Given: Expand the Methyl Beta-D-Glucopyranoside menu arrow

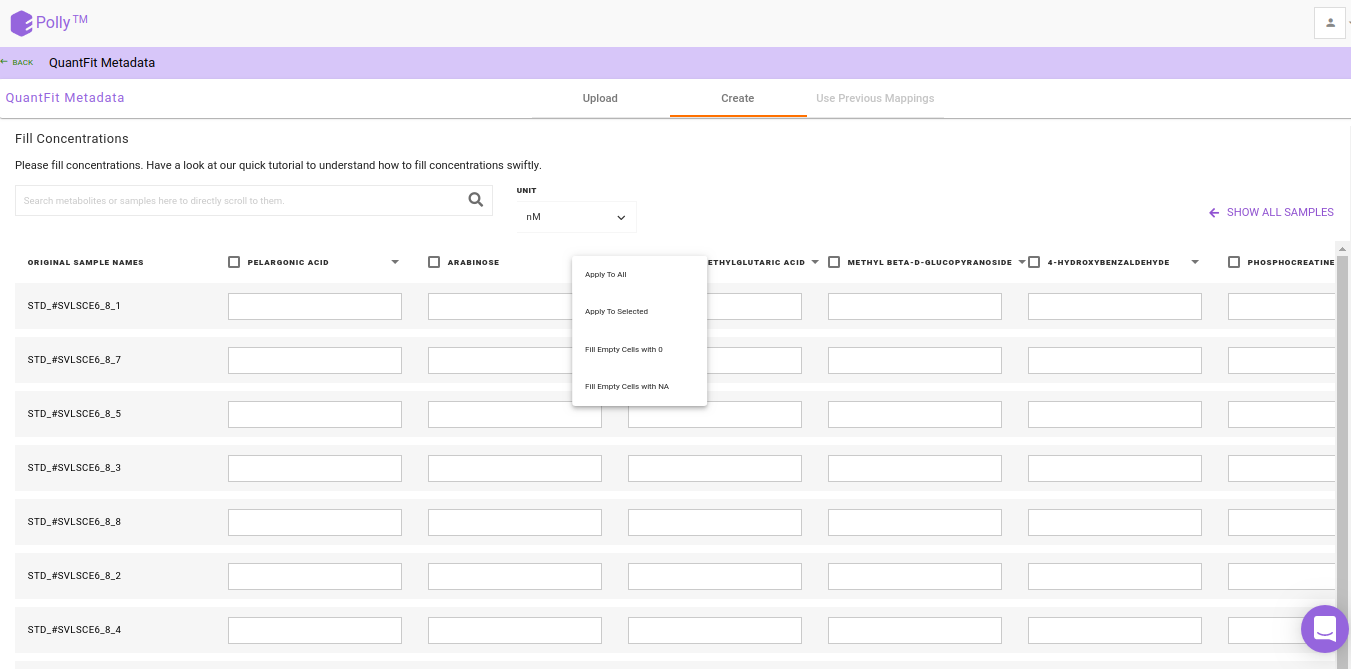Looking at the screenshot, I should tap(1022, 262).
